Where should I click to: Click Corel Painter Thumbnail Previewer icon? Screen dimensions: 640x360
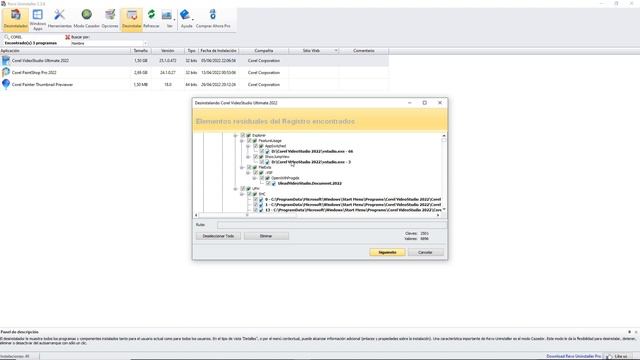(x=6, y=84)
